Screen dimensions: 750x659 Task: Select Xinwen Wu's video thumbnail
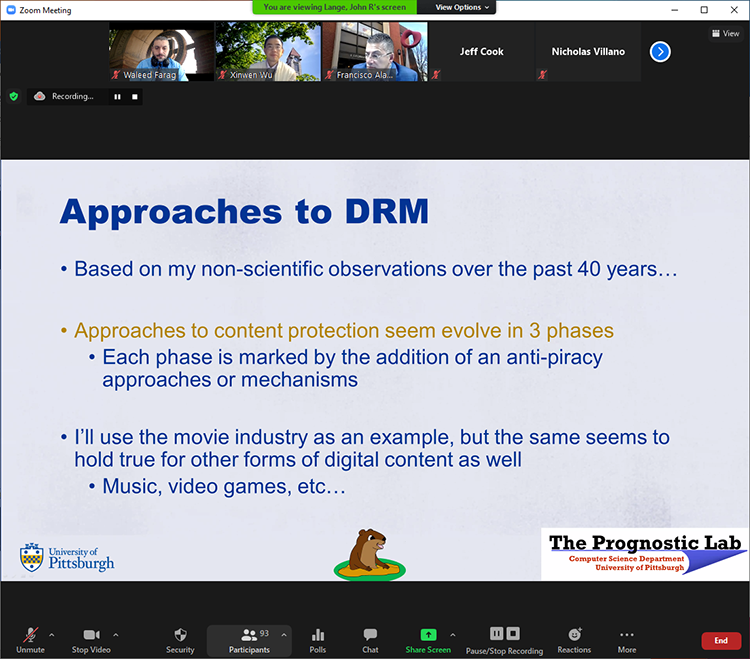tap(268, 52)
